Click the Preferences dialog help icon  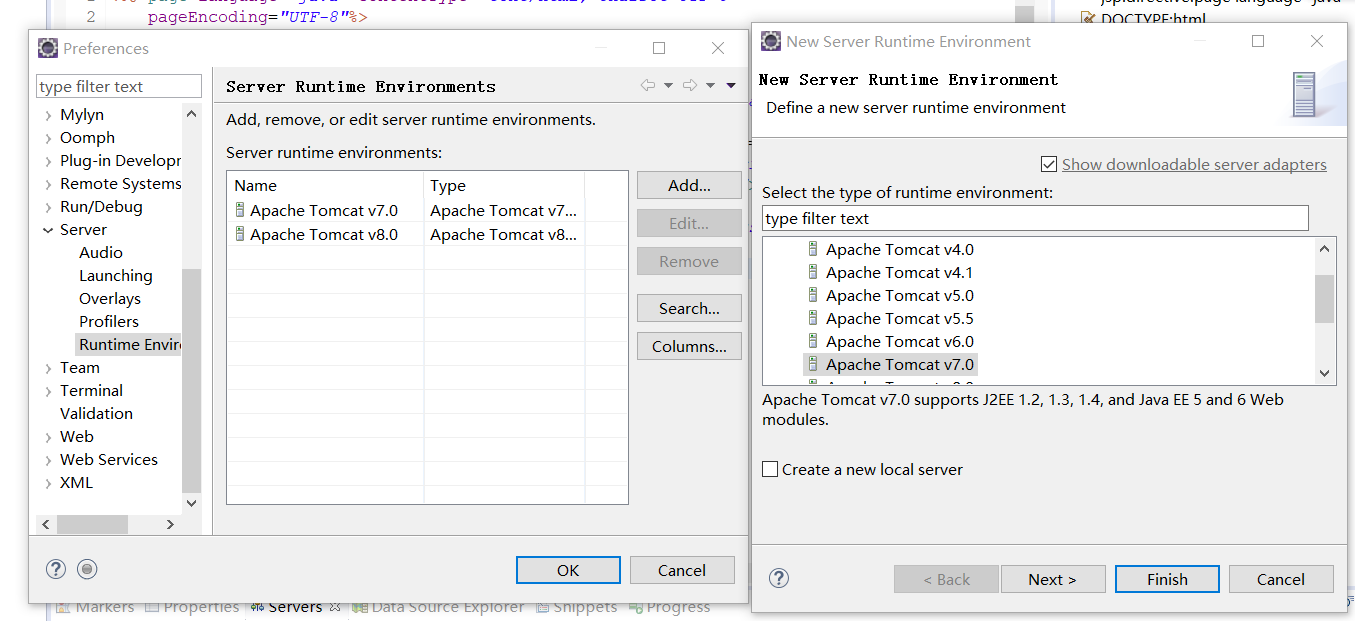56,569
